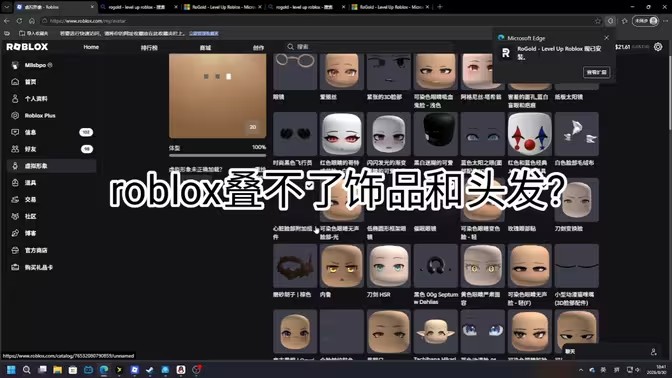
Task: Open 博客 blog in the sidebar
Action: (51, 233)
